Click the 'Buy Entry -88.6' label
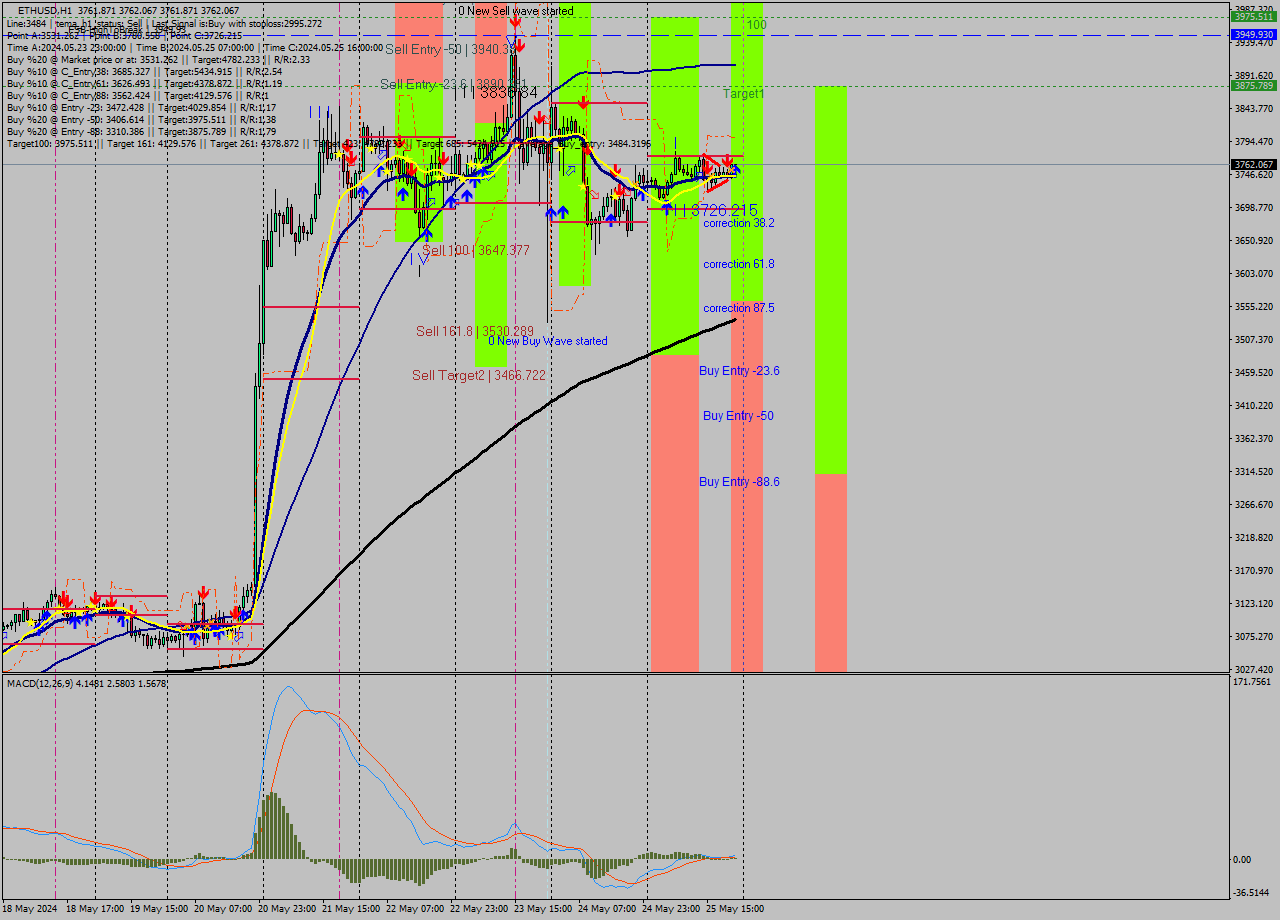1280x920 pixels. tap(739, 482)
